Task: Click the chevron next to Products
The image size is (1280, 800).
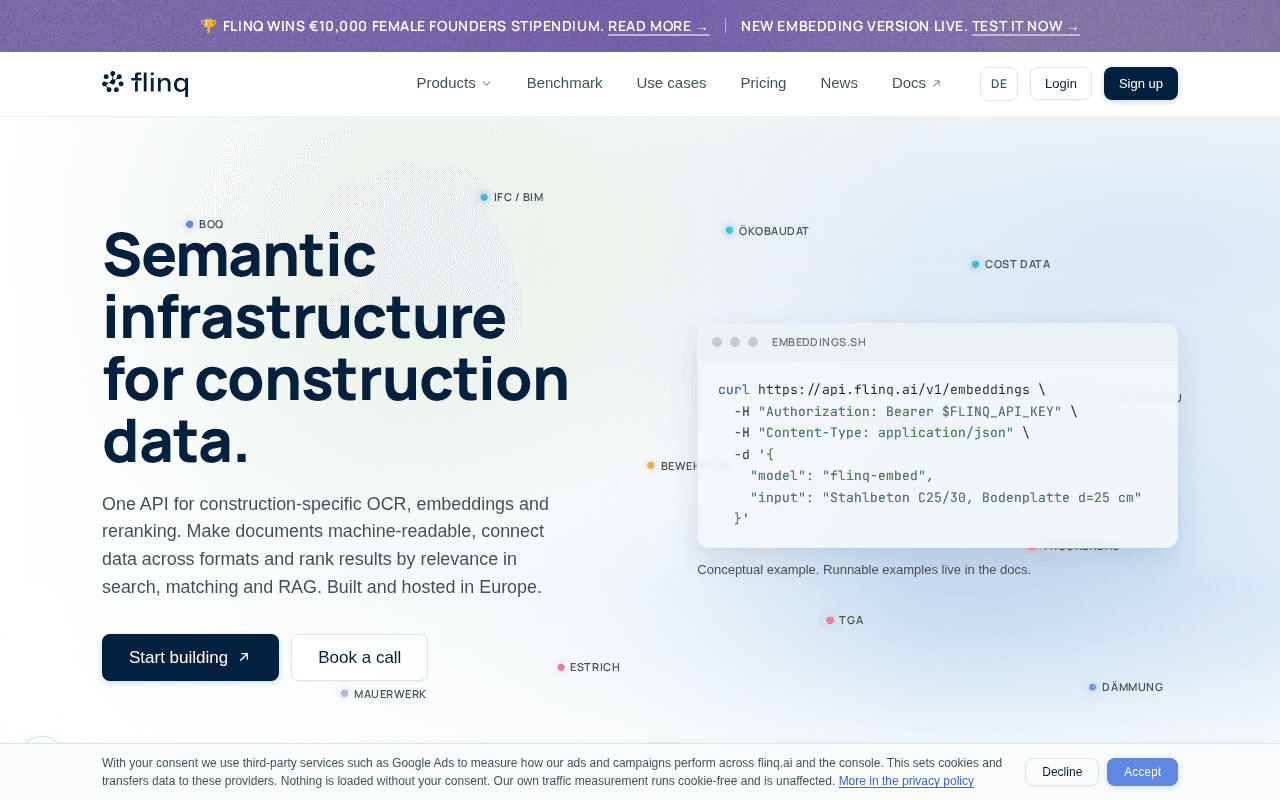Action: tap(486, 84)
